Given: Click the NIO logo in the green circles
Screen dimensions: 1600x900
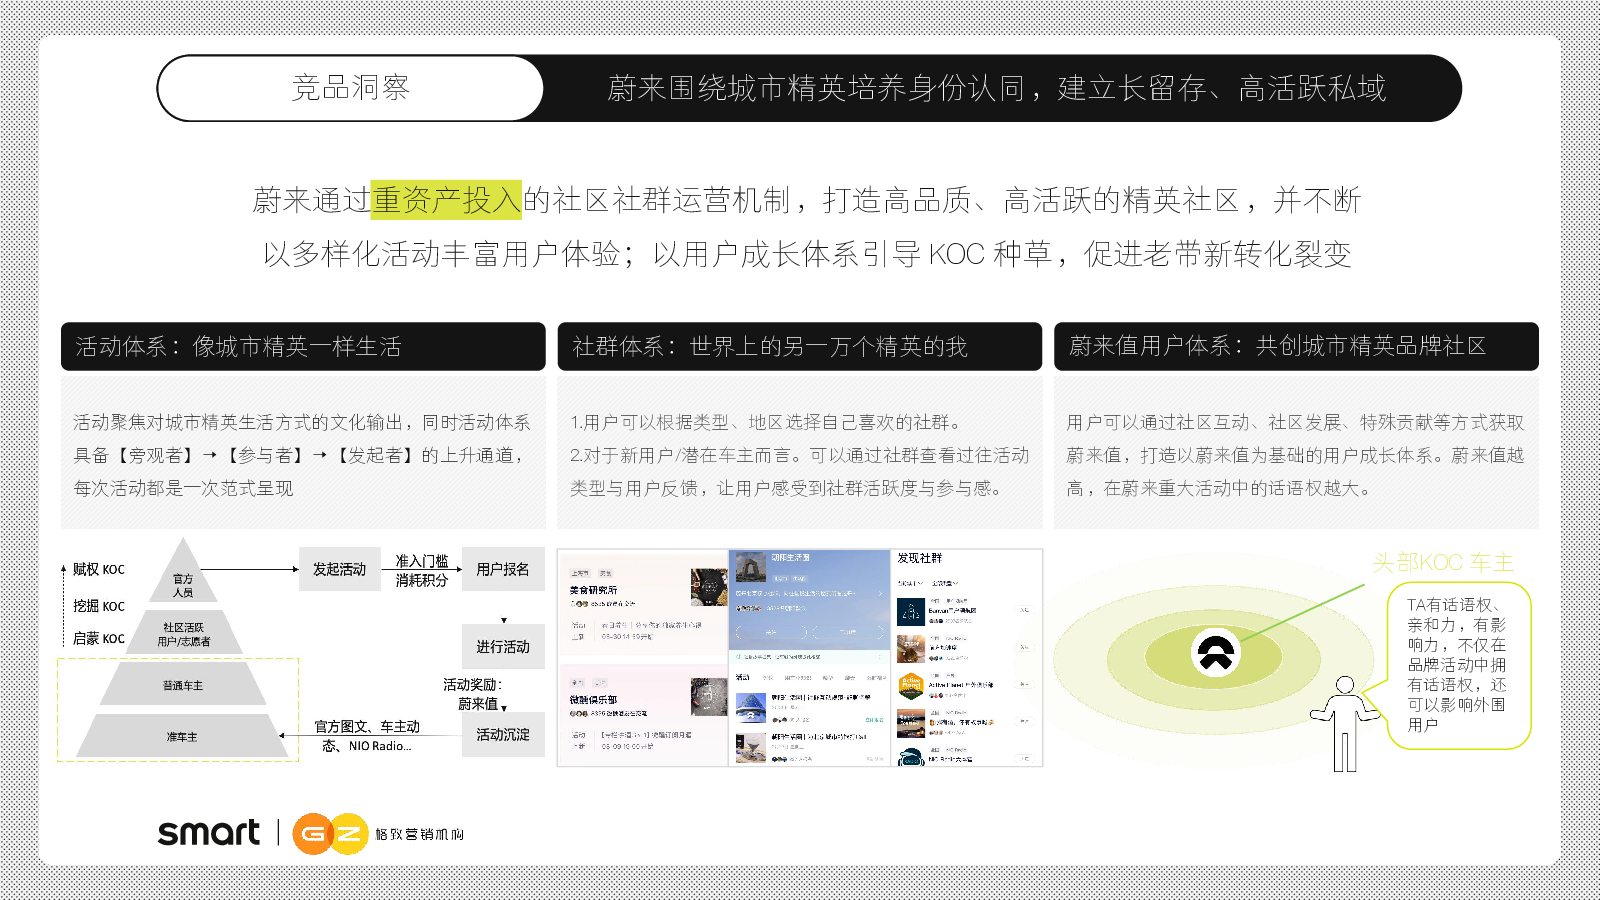Looking at the screenshot, I should tap(1216, 653).
